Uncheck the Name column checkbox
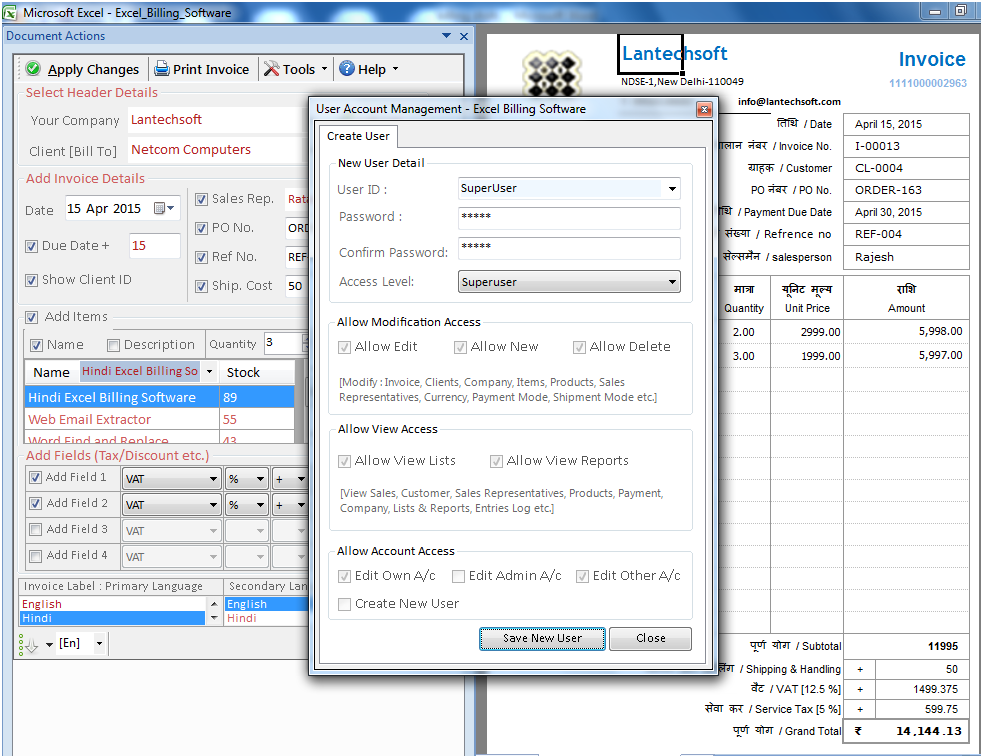Image resolution: width=981 pixels, height=756 pixels. click(36, 345)
